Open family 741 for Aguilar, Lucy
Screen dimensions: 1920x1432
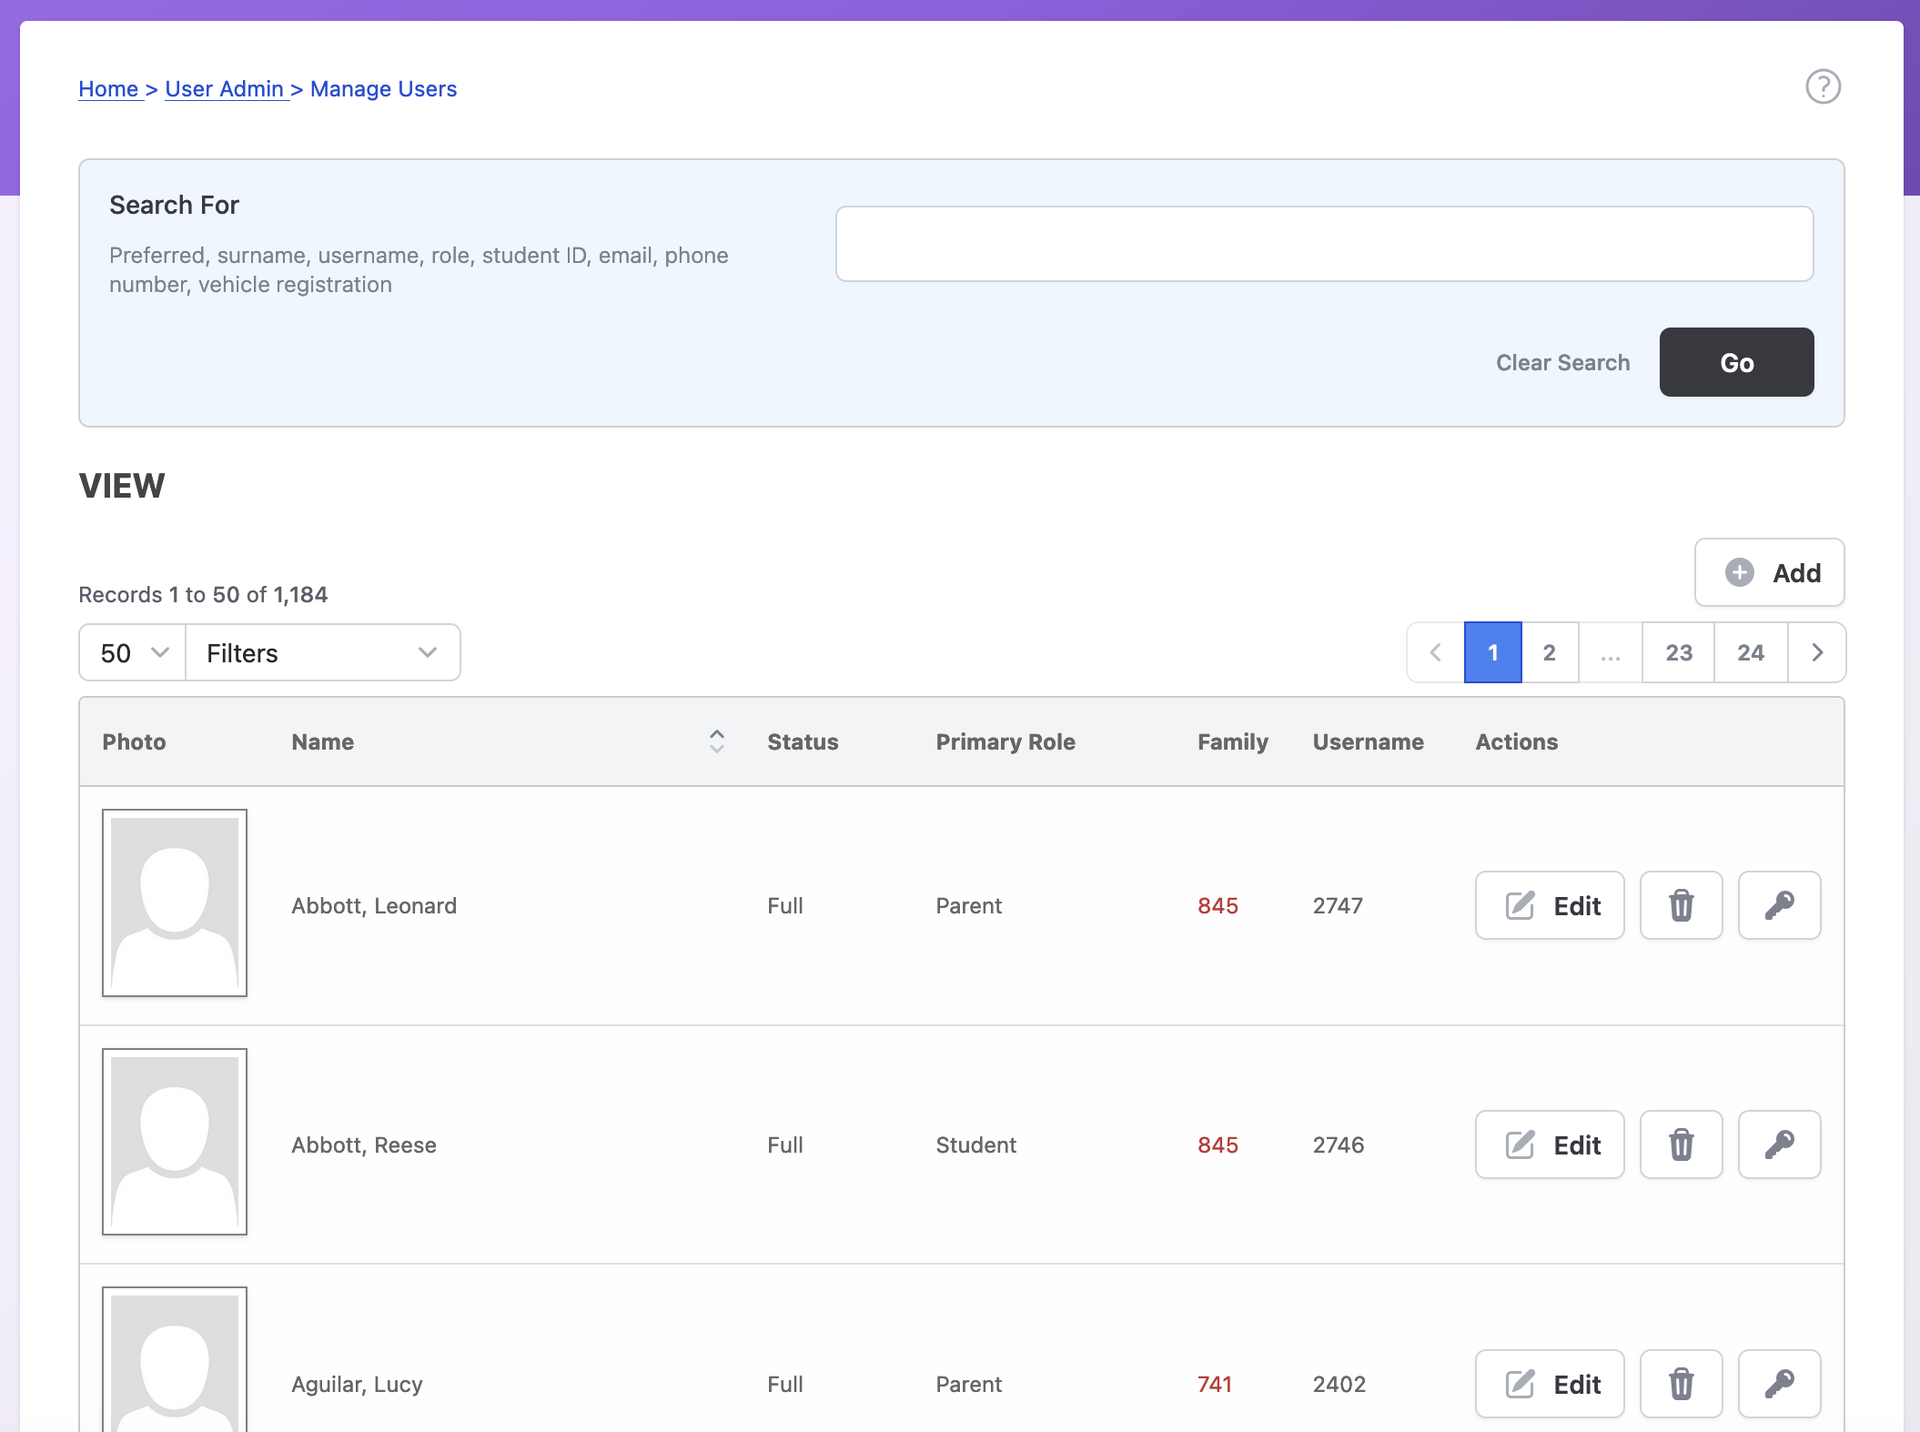tap(1215, 1384)
